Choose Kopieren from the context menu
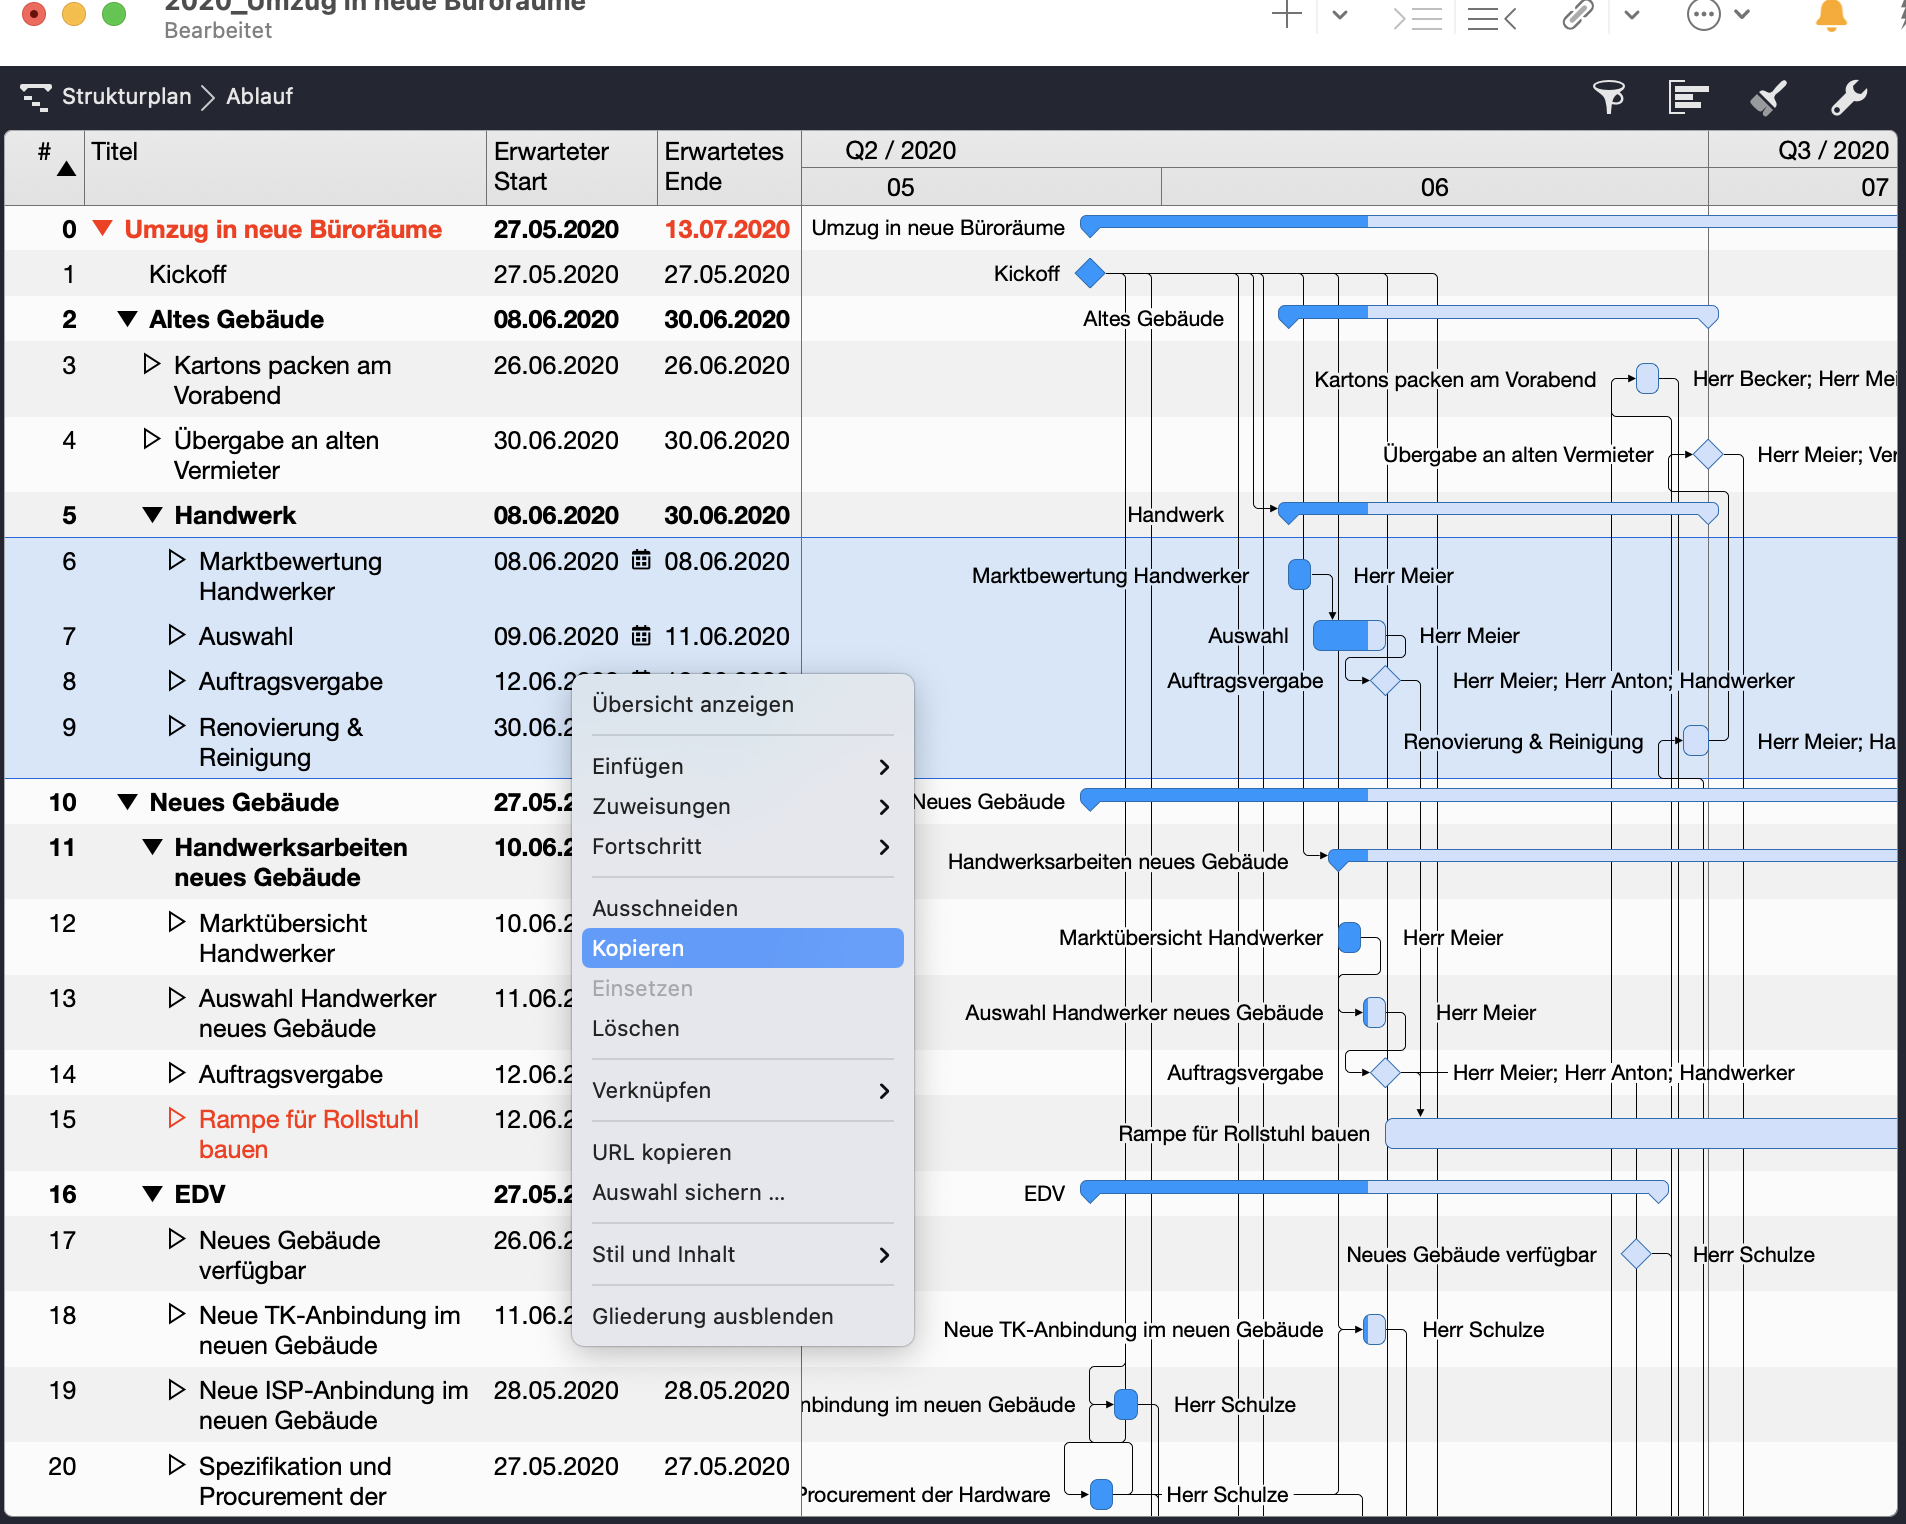 [x=742, y=948]
